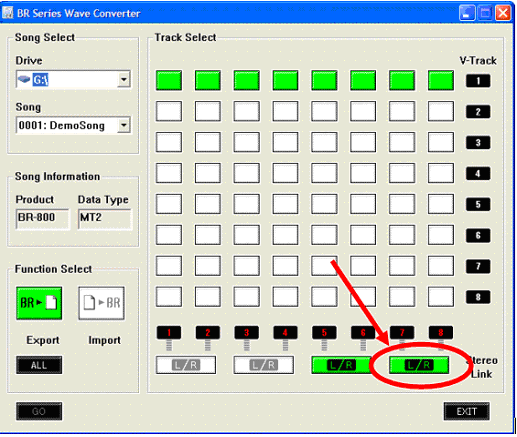Select the Export BR-to-file function icon

click(39, 303)
